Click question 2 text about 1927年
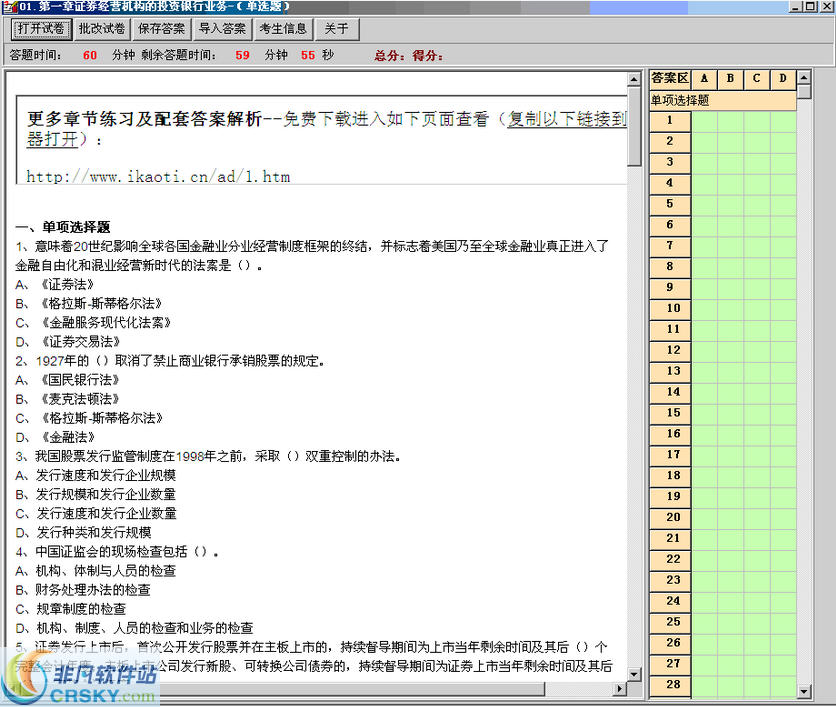 click(170, 361)
